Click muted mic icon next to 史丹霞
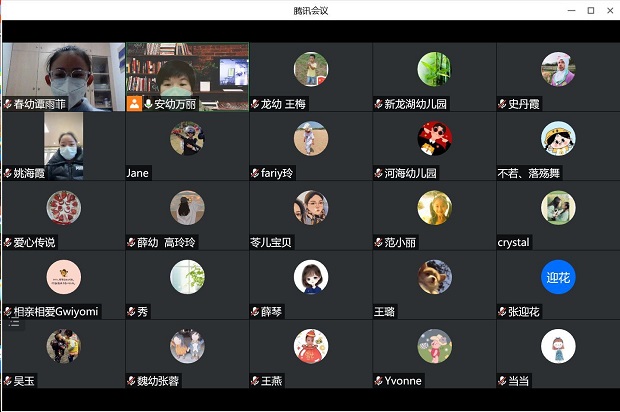The width and height of the screenshot is (620, 412). pos(502,104)
